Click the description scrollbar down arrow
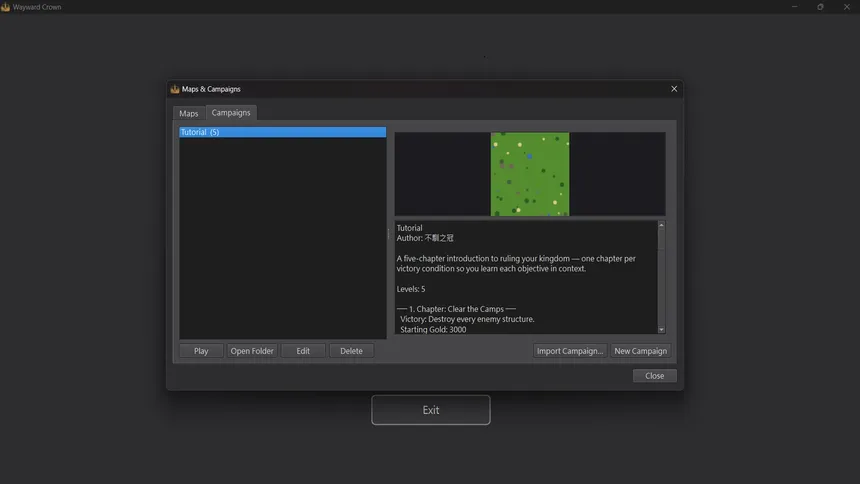 click(x=661, y=330)
